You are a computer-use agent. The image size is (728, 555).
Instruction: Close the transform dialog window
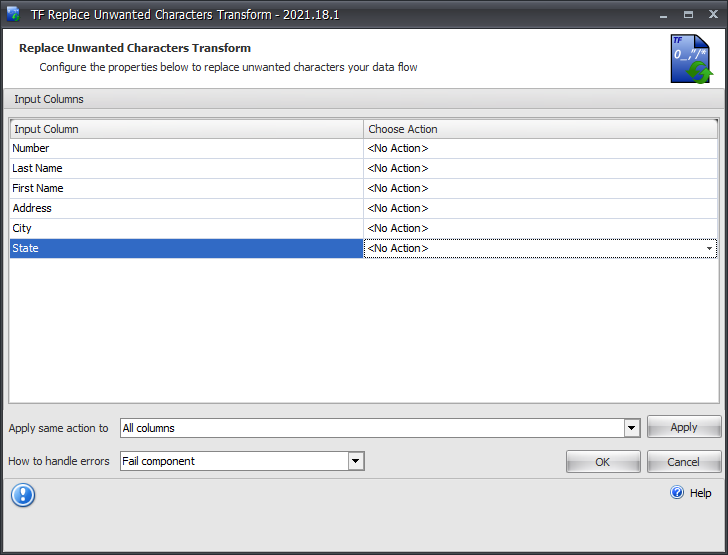click(x=714, y=14)
